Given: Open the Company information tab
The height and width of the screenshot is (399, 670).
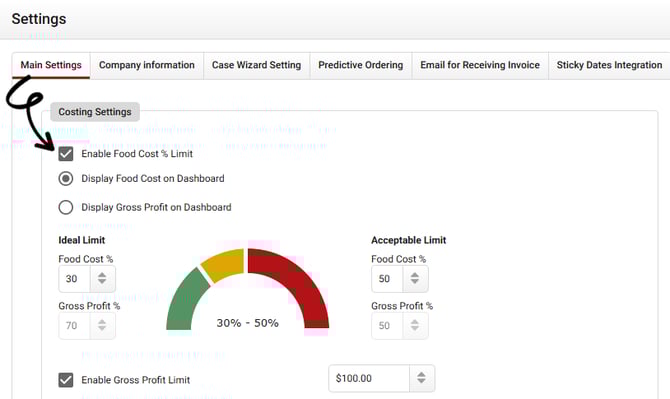Looking at the screenshot, I should pyautogui.click(x=147, y=65).
